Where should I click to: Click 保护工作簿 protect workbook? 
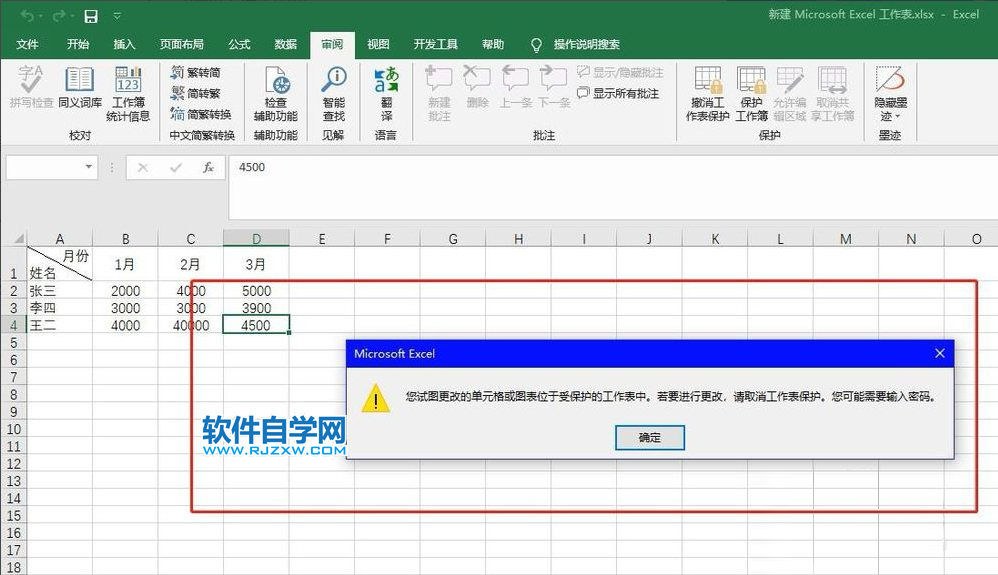coord(751,94)
